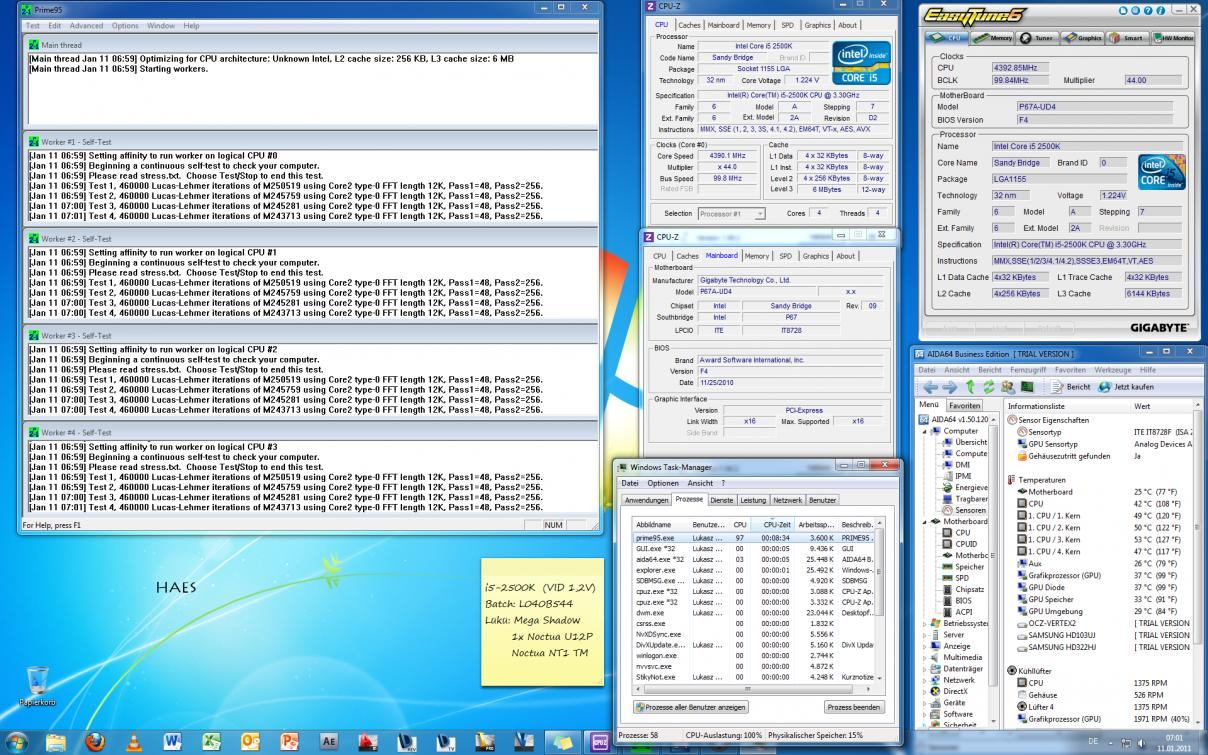
Task: Open Dienste tab in Task-Manager
Action: tap(721, 499)
